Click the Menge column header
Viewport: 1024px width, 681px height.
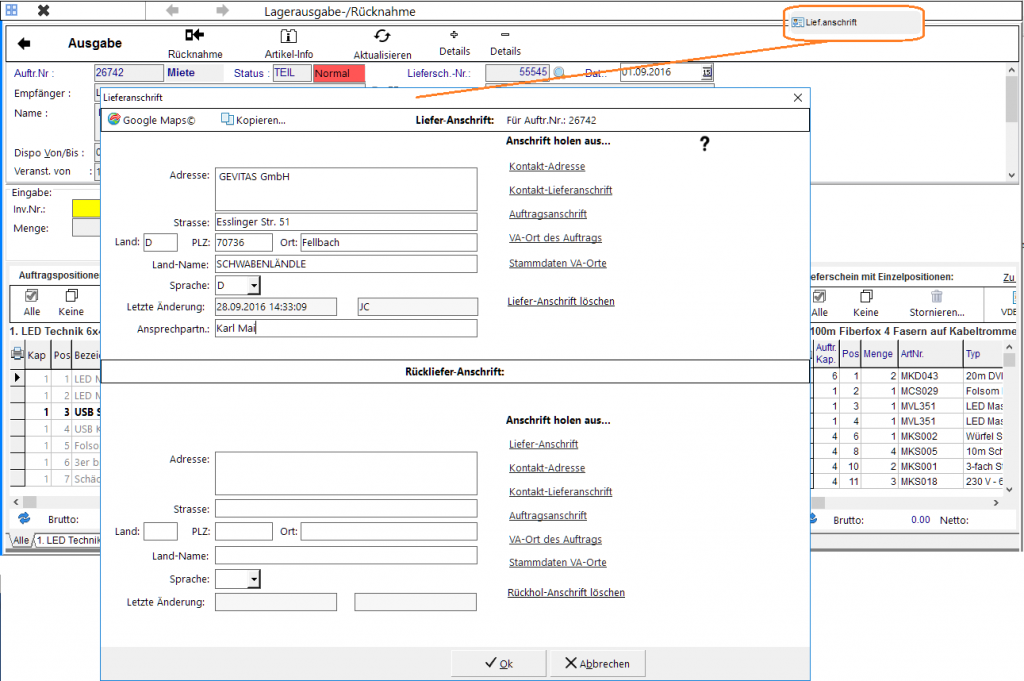(877, 353)
